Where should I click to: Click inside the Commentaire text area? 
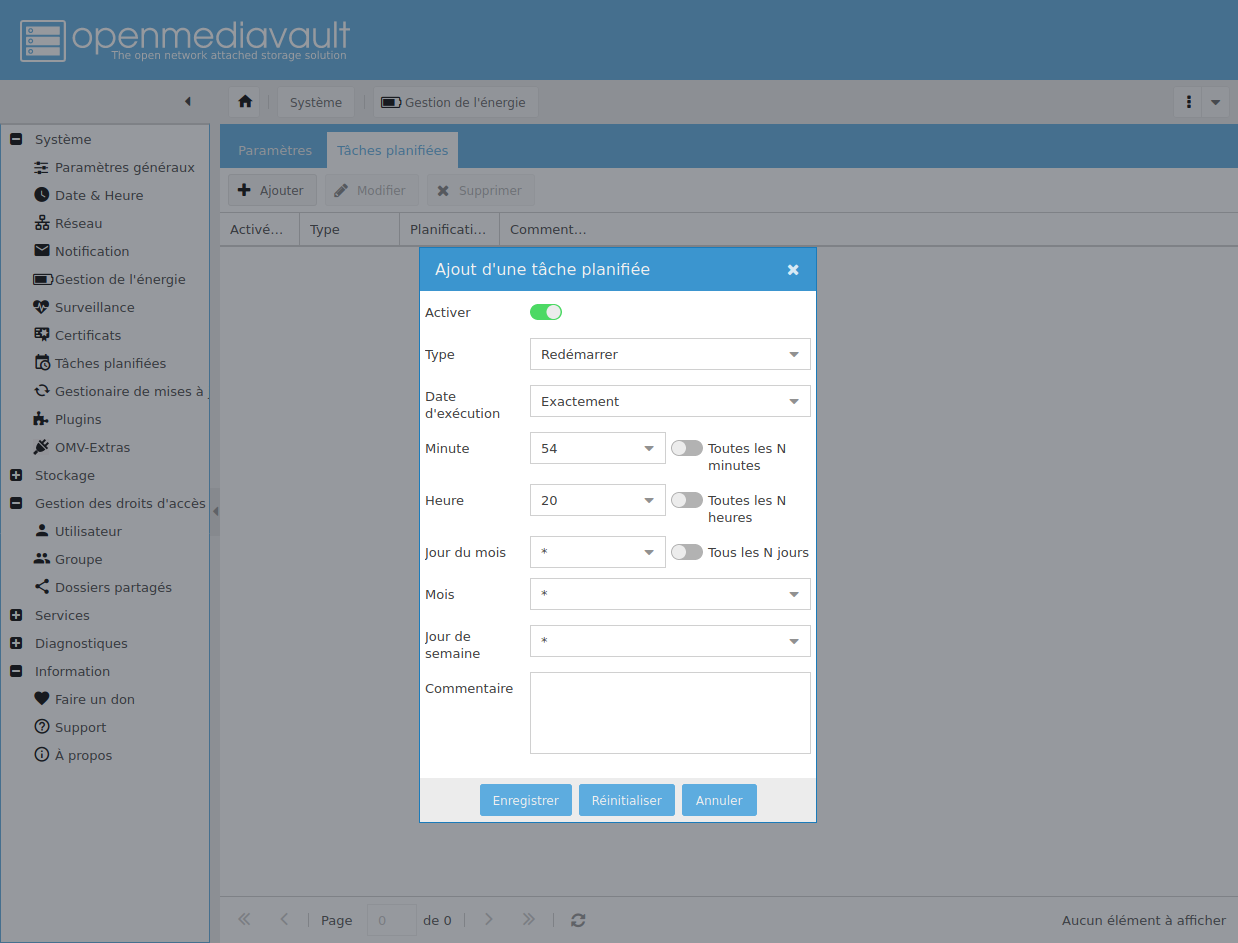669,712
